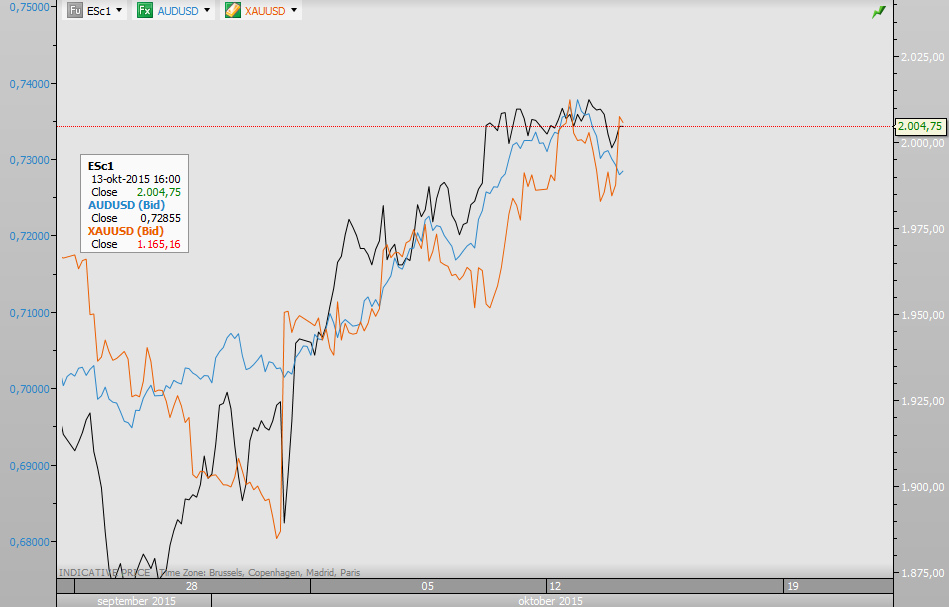The height and width of the screenshot is (607, 949).
Task: Click the green arrow icon at top right
Action: click(878, 11)
